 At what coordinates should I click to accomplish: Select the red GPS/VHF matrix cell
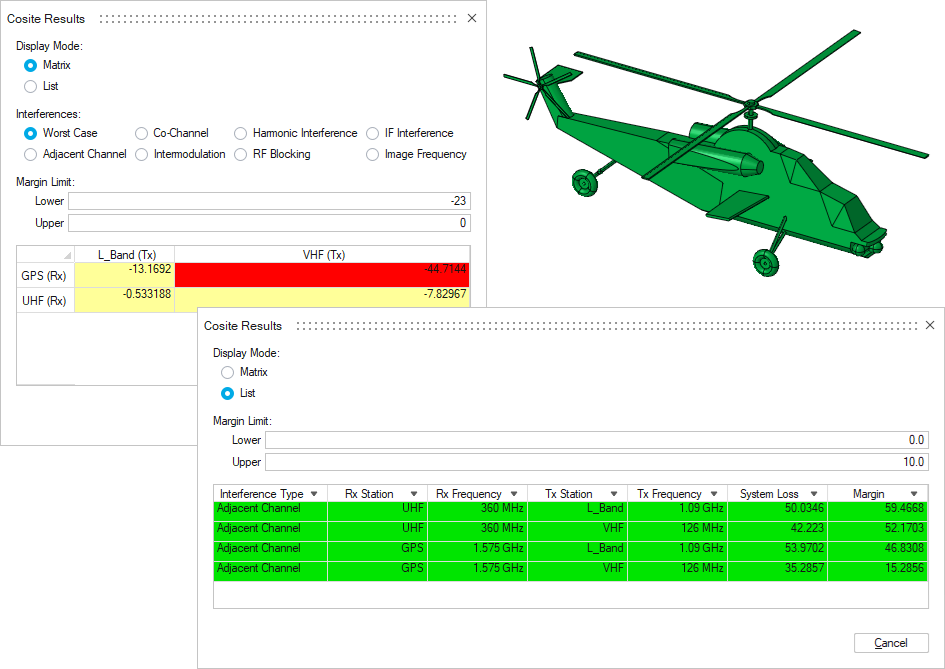click(x=322, y=275)
